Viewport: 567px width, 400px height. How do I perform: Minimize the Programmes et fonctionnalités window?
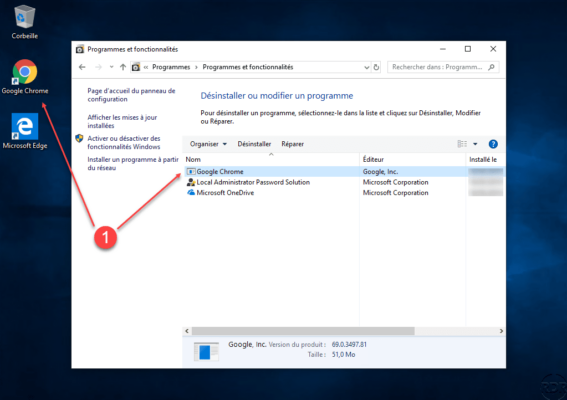443,49
